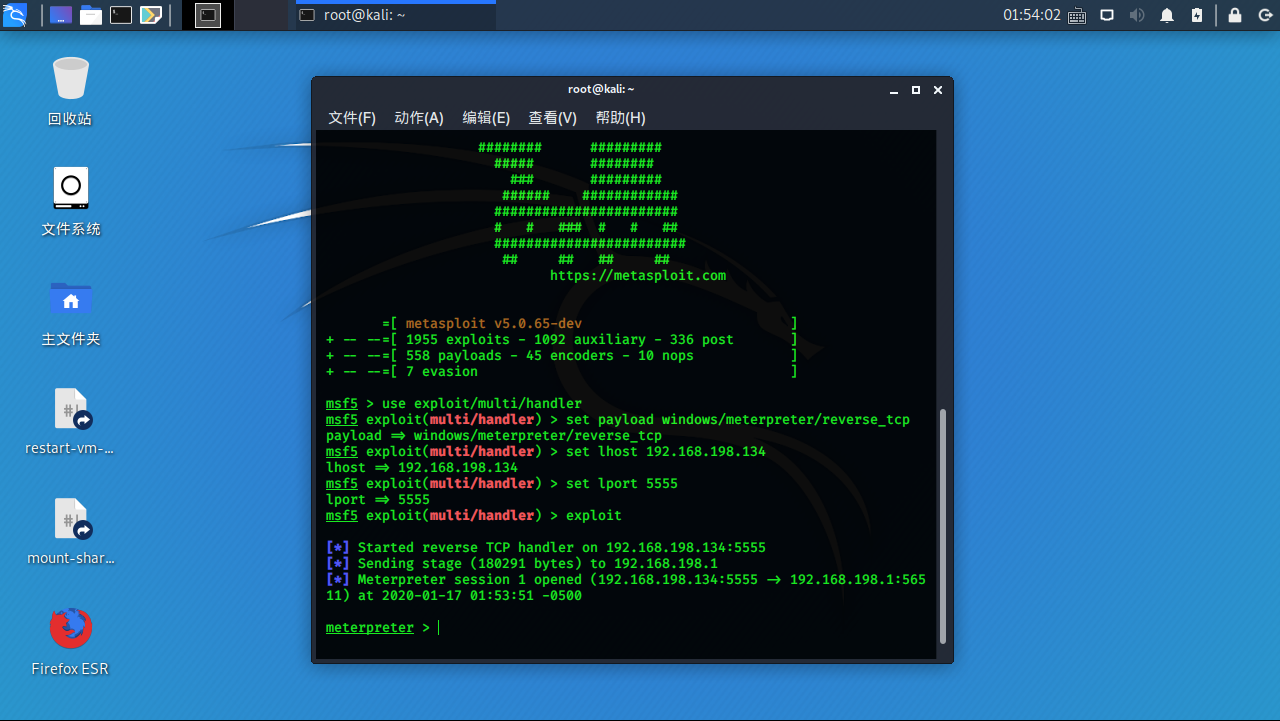Image resolution: width=1280 pixels, height=721 pixels.
Task: Open the 编辑(E) Edit menu in terminal
Action: coord(486,117)
